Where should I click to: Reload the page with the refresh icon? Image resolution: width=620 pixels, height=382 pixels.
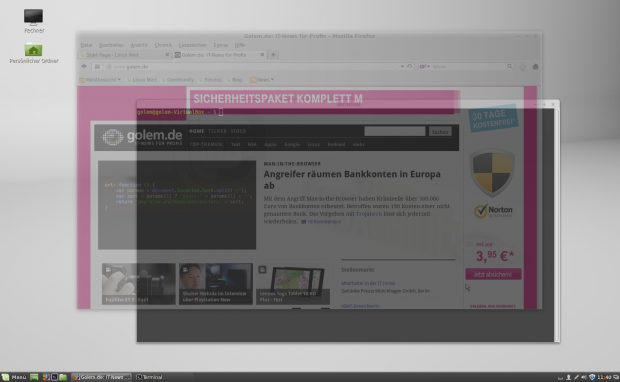coord(410,66)
